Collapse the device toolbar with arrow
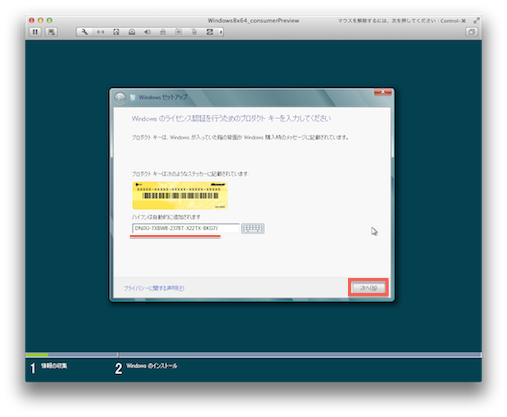The image size is (507, 417). 221,32
